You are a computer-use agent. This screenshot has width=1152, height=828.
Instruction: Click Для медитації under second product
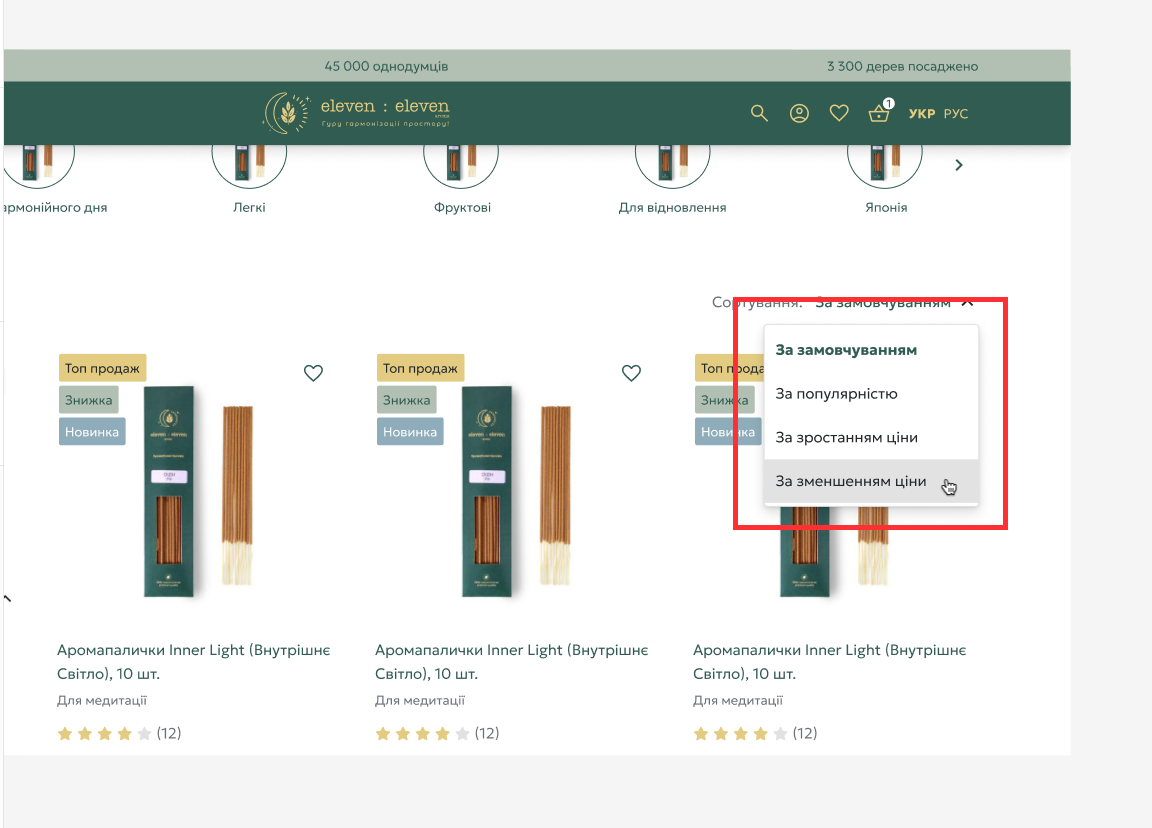tap(420, 701)
